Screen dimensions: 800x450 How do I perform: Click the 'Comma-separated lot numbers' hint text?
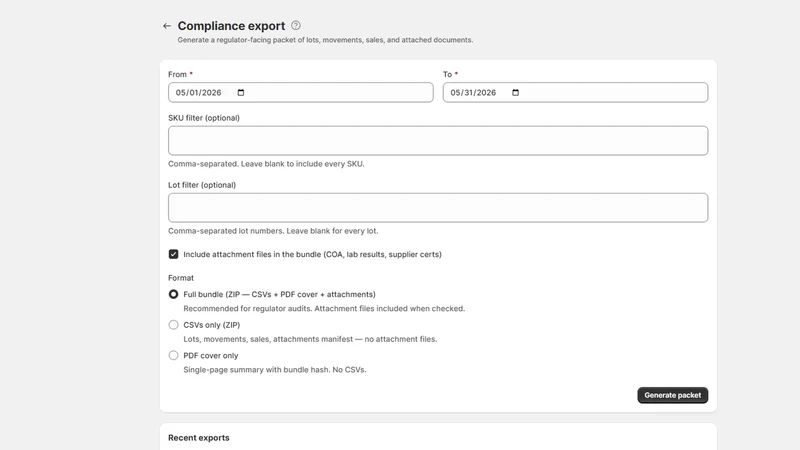273,231
